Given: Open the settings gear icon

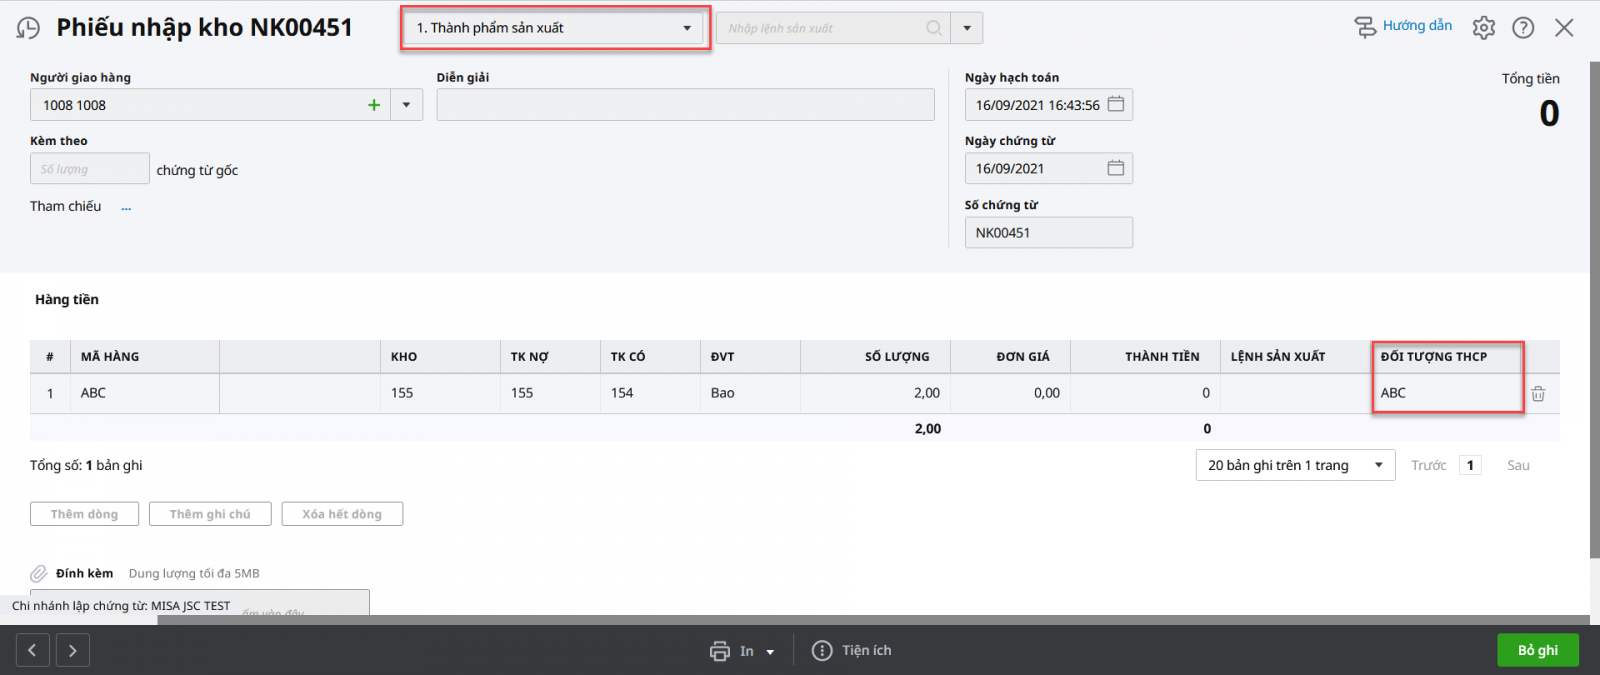Looking at the screenshot, I should pos(1484,28).
